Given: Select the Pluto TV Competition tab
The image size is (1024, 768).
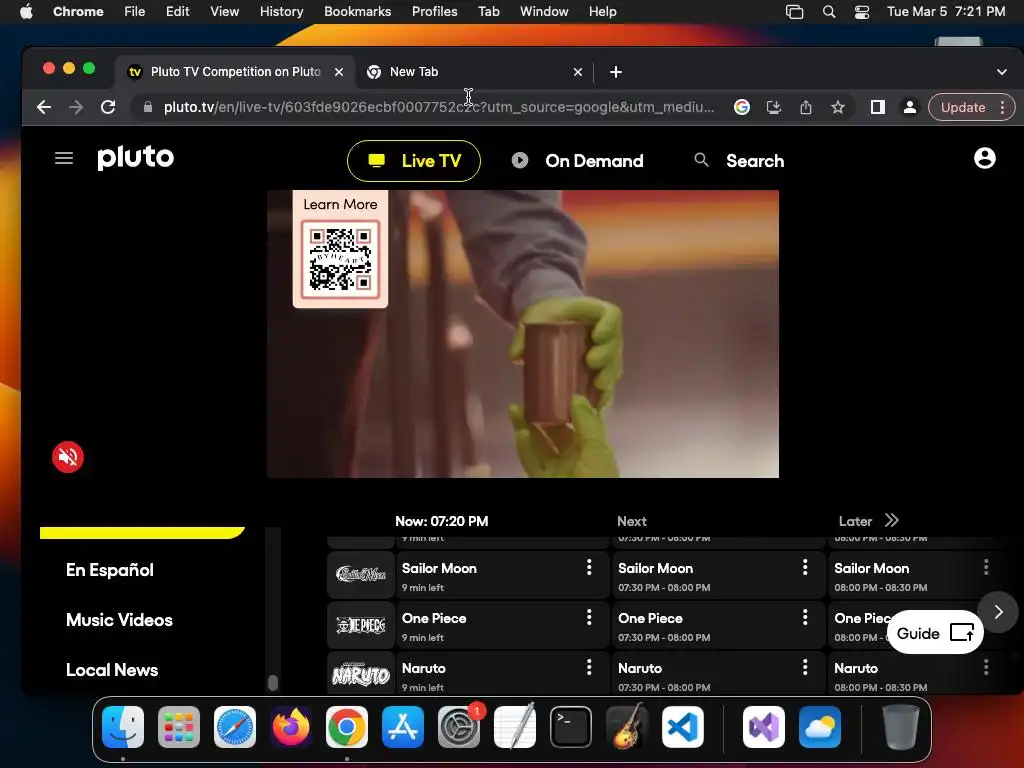Looking at the screenshot, I should 235,72.
